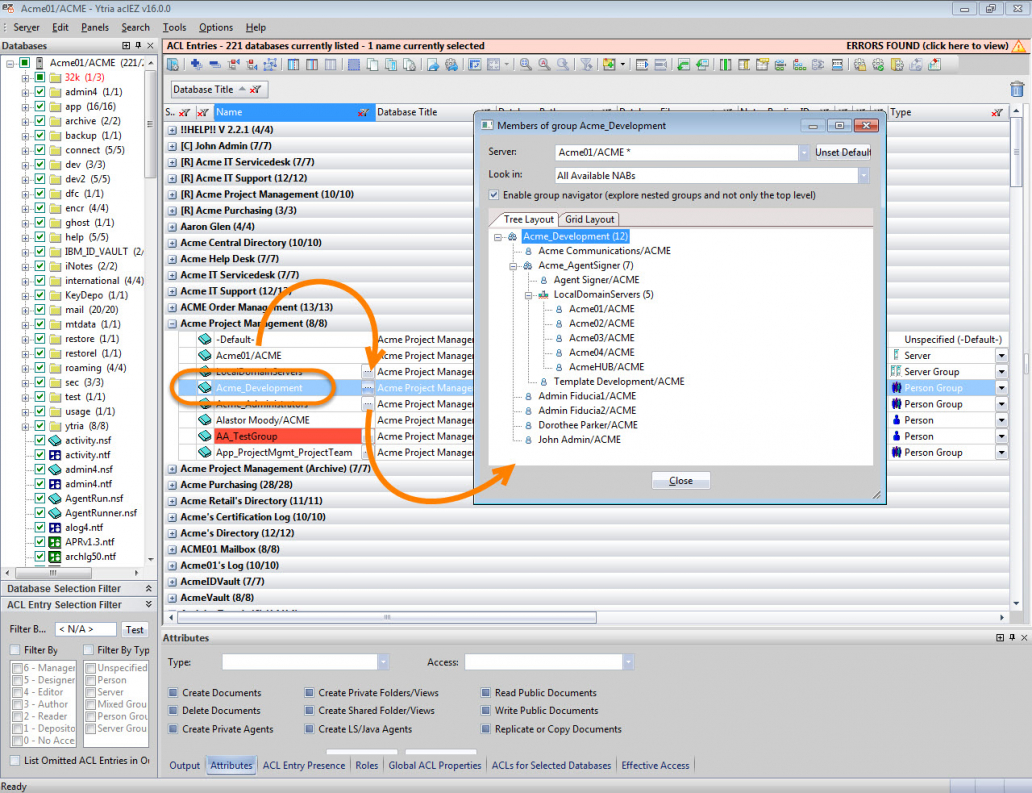This screenshot has height=793, width=1032.
Task: Click the grid vertical scrollbar thumb
Action: click(1016, 152)
